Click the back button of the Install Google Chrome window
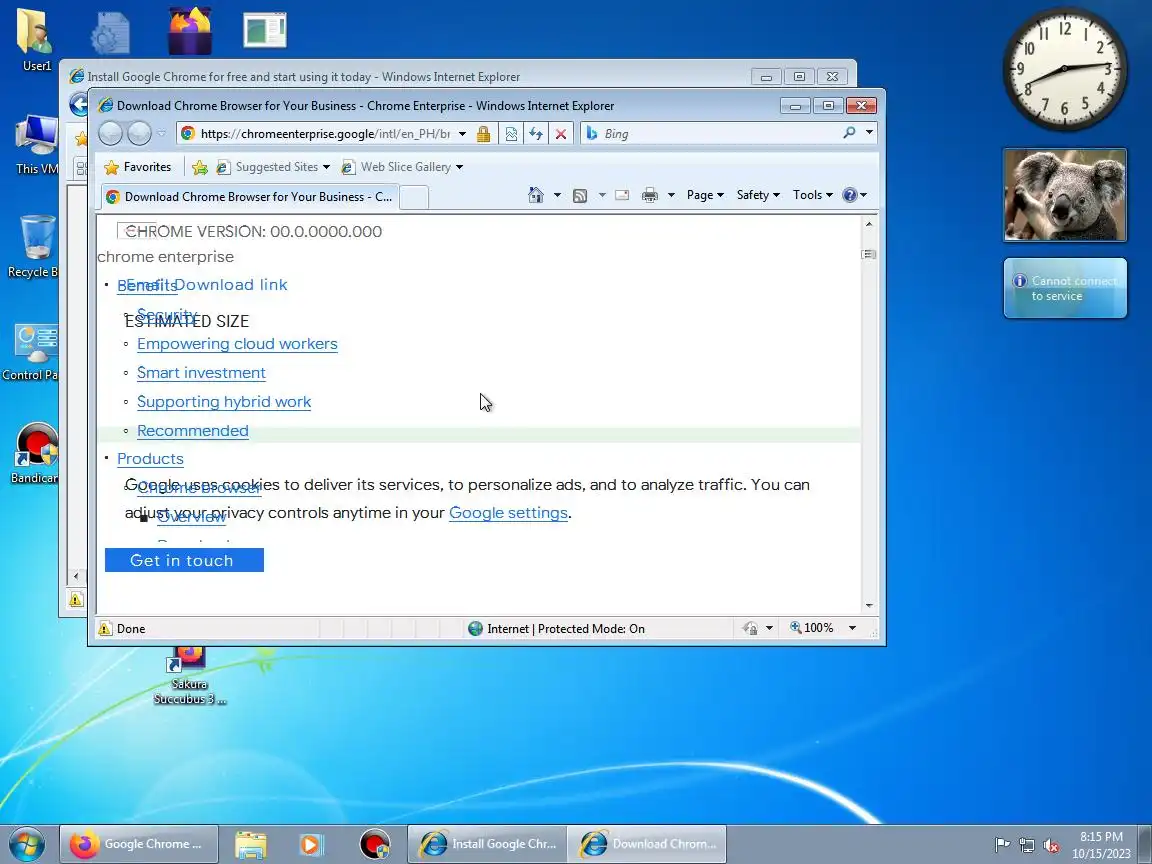Viewport: 1152px width, 864px height. pyautogui.click(x=79, y=104)
